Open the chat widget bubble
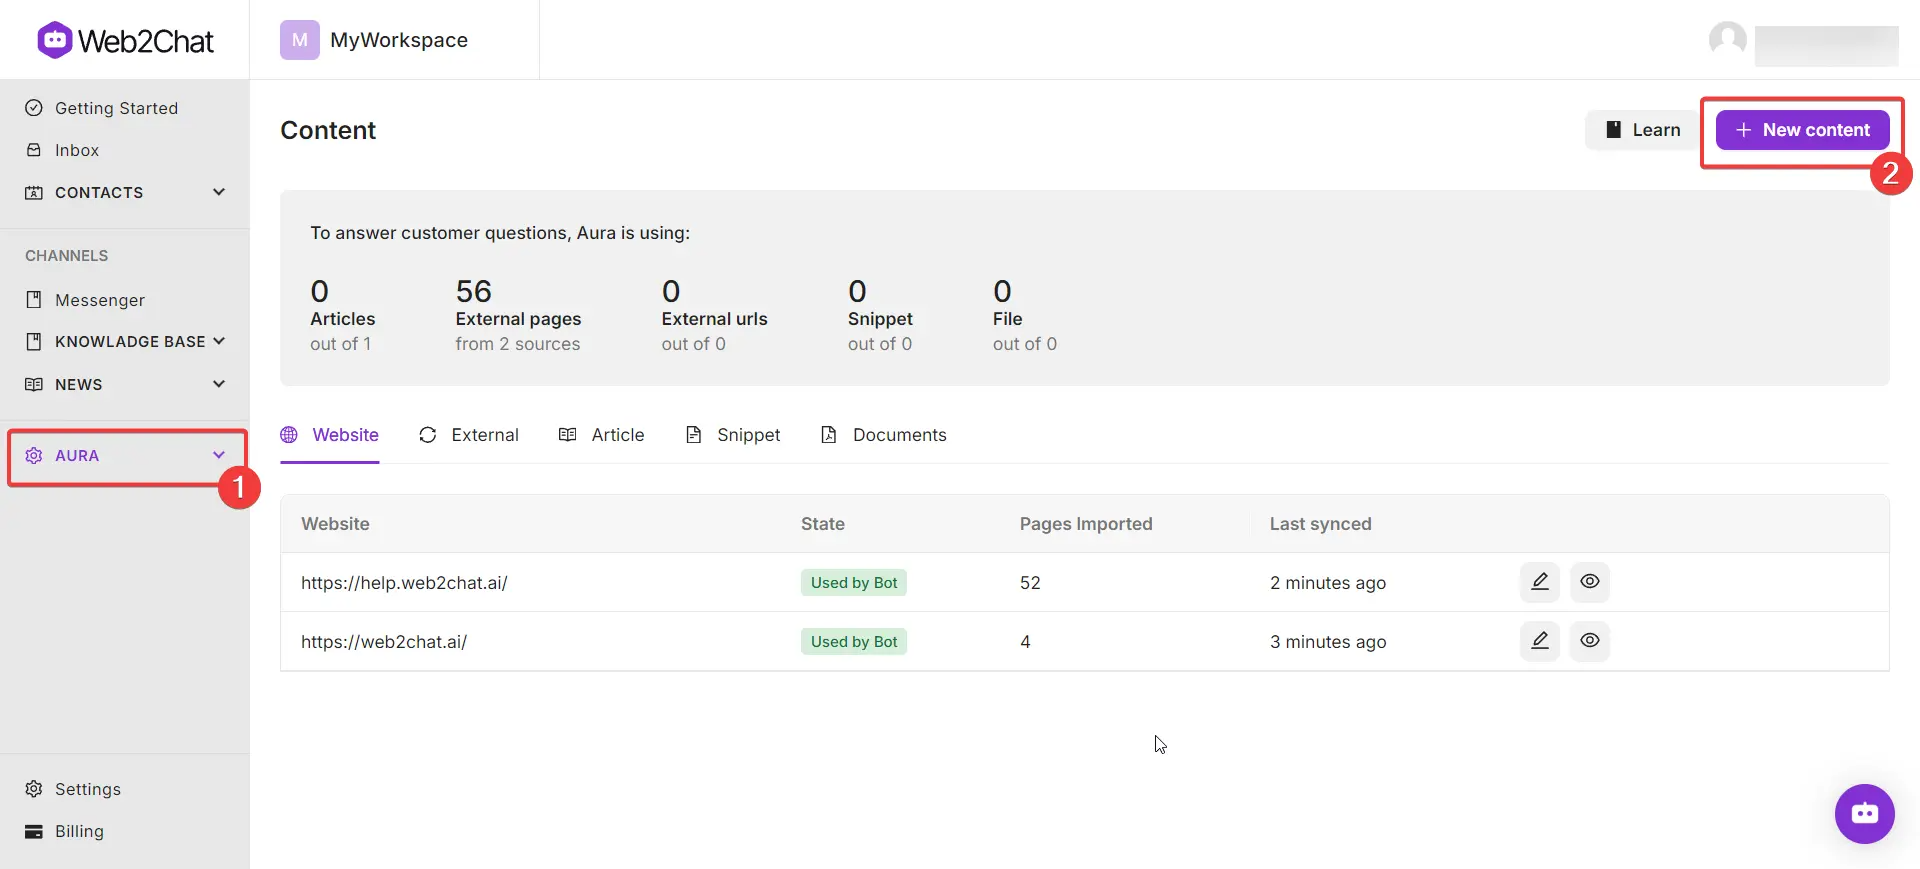This screenshot has width=1920, height=869. tap(1865, 814)
